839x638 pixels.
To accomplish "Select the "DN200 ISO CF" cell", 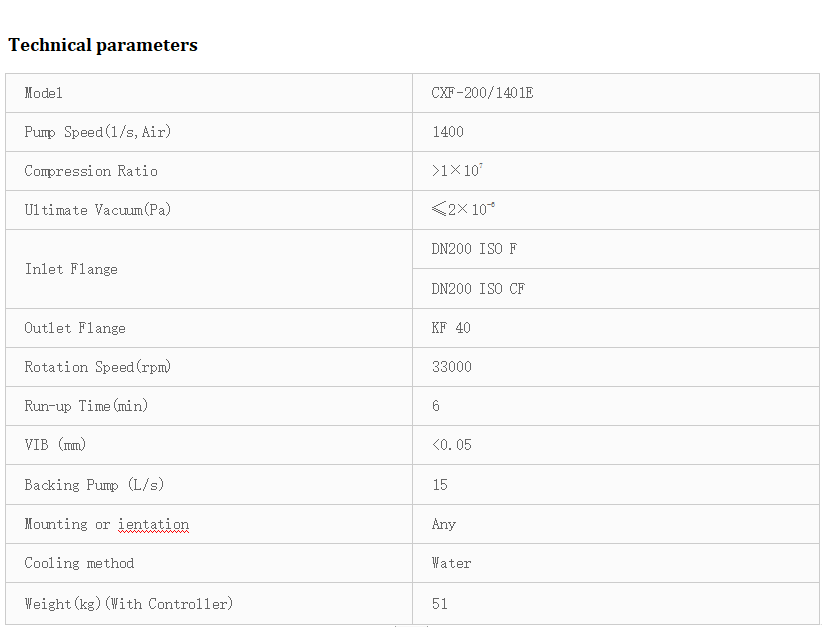I will 478,289.
